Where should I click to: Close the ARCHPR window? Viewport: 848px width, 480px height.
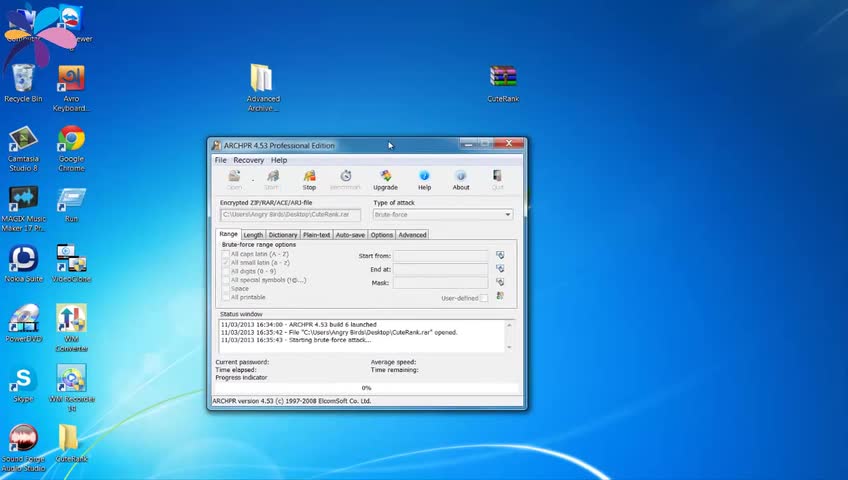[x=508, y=143]
